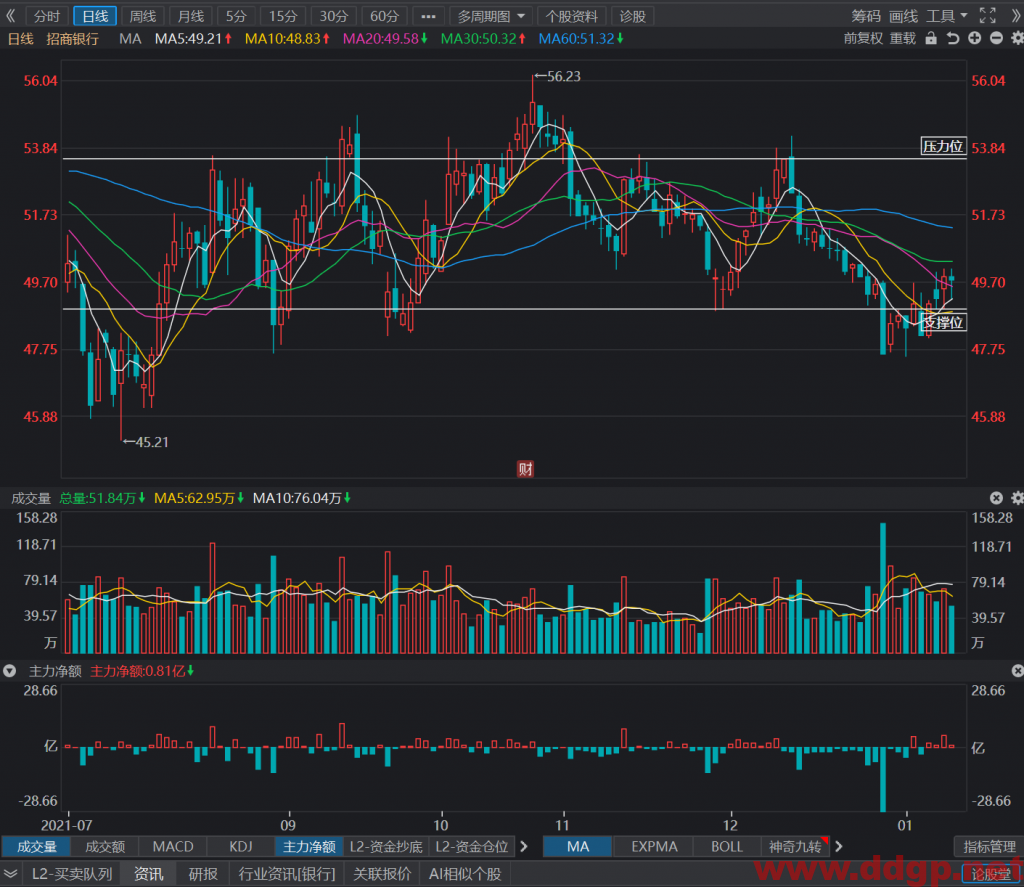The width and height of the screenshot is (1024, 887).
Task: Open 研报 research reports tab
Action: pos(203,874)
